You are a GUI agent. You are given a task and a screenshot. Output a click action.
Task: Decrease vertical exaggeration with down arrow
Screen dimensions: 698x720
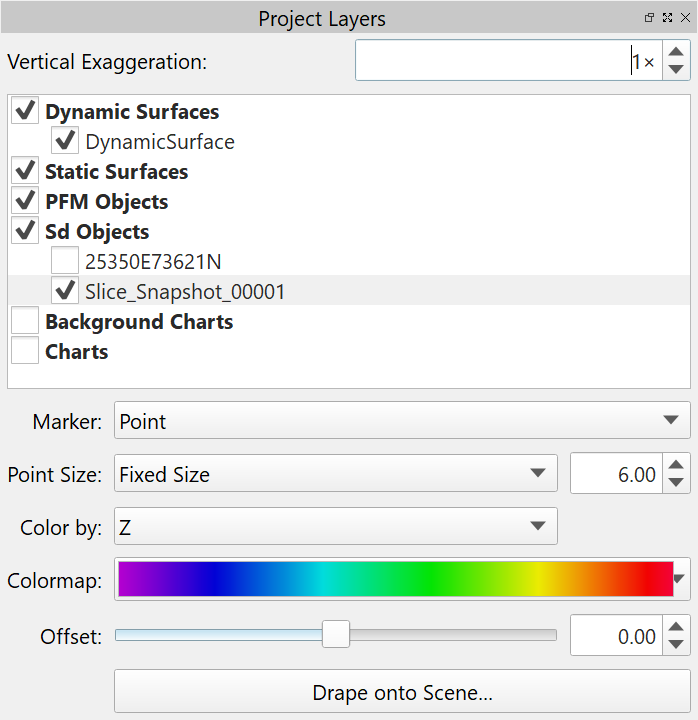[x=677, y=70]
